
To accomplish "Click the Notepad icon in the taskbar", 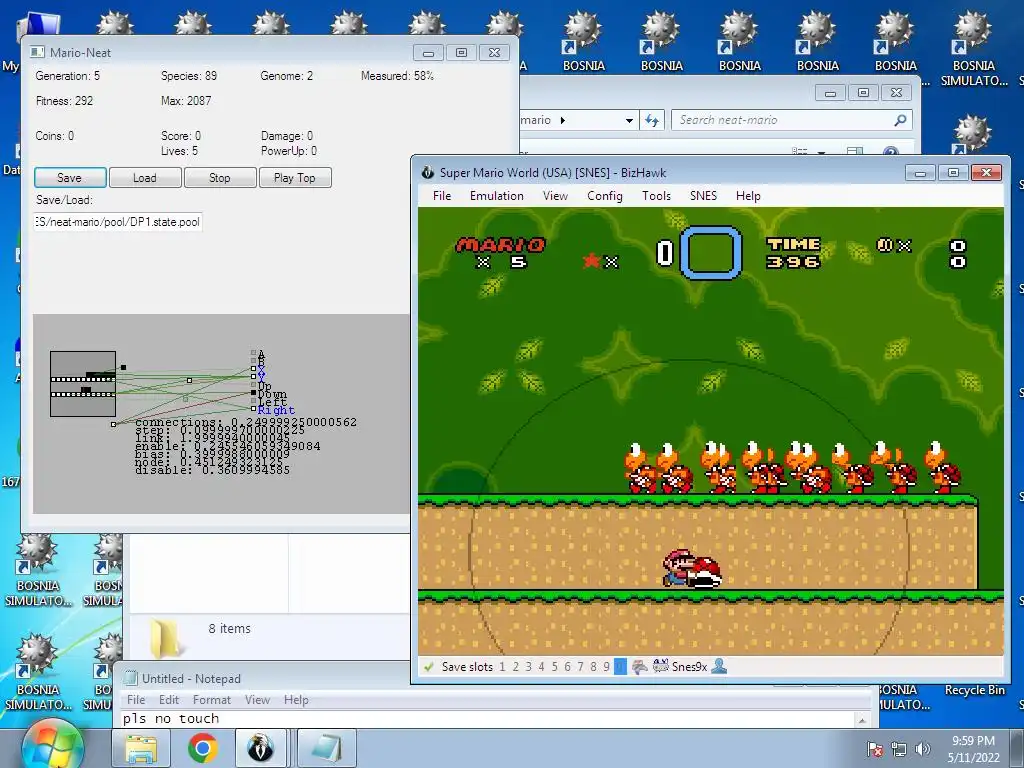I will click(x=327, y=748).
